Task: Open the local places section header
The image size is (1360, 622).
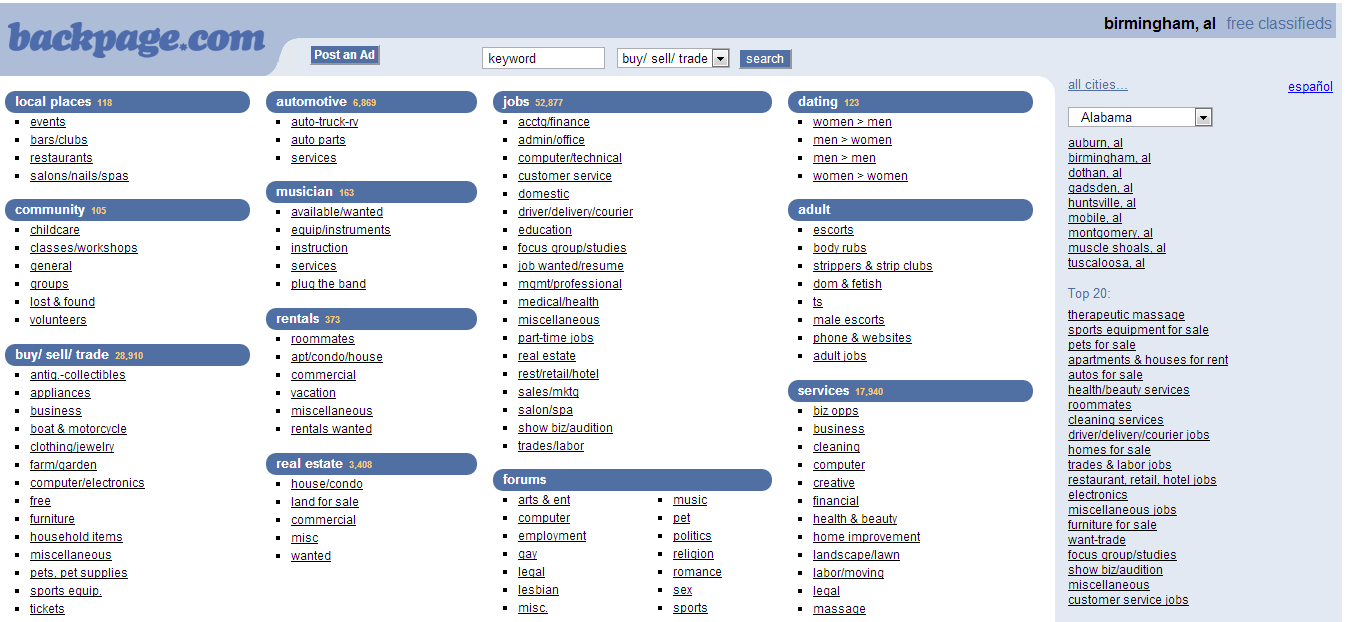Action: pos(127,102)
